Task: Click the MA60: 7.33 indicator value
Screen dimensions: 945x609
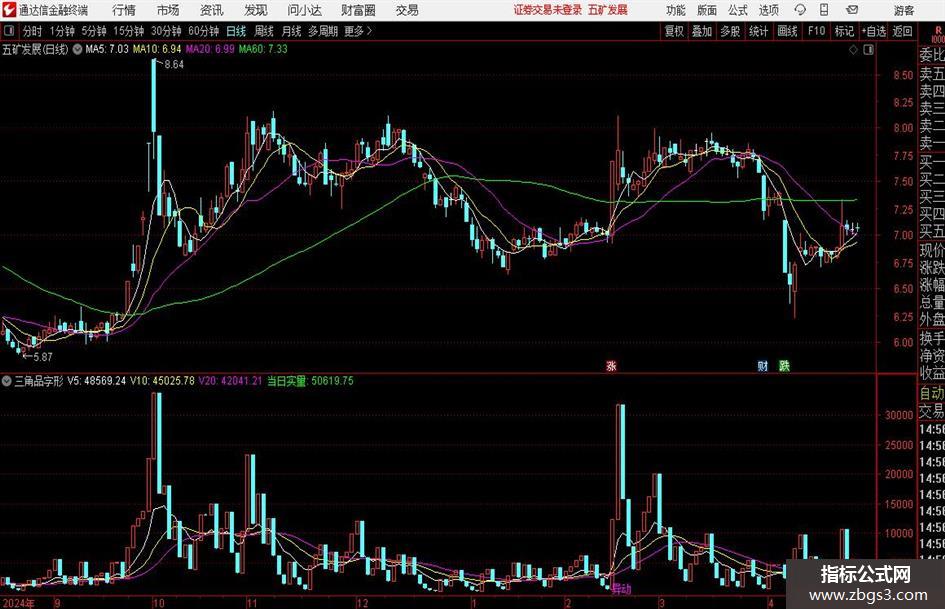Action: pyautogui.click(x=263, y=49)
